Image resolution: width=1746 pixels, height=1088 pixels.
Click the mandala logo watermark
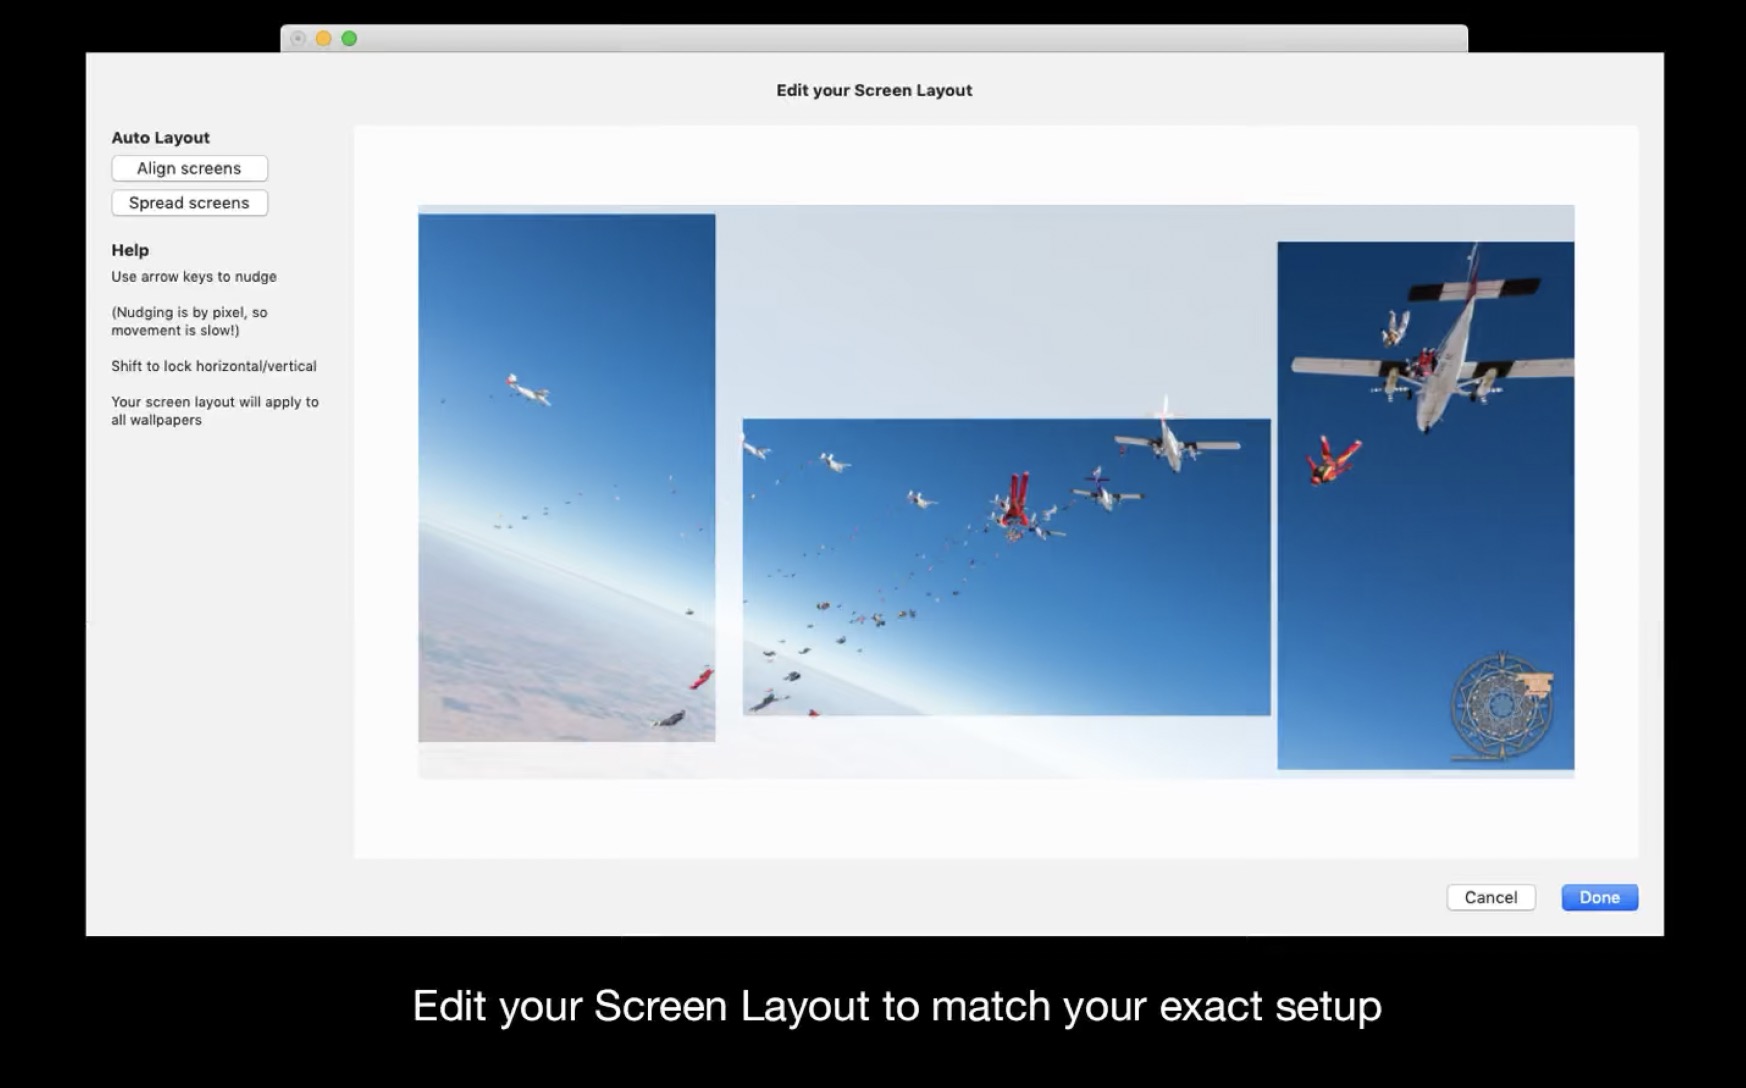tap(1501, 707)
